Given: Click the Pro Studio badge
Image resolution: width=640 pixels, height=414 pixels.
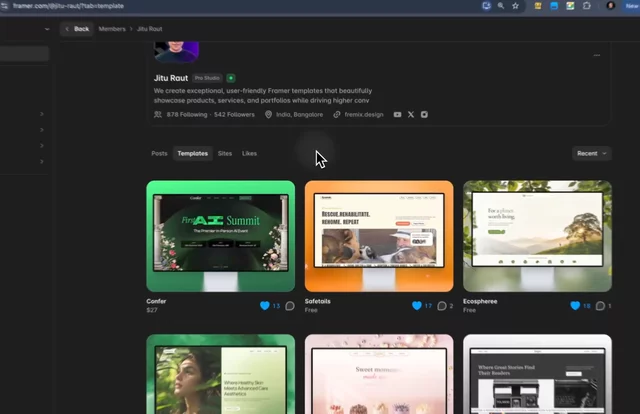Looking at the screenshot, I should (x=207, y=78).
